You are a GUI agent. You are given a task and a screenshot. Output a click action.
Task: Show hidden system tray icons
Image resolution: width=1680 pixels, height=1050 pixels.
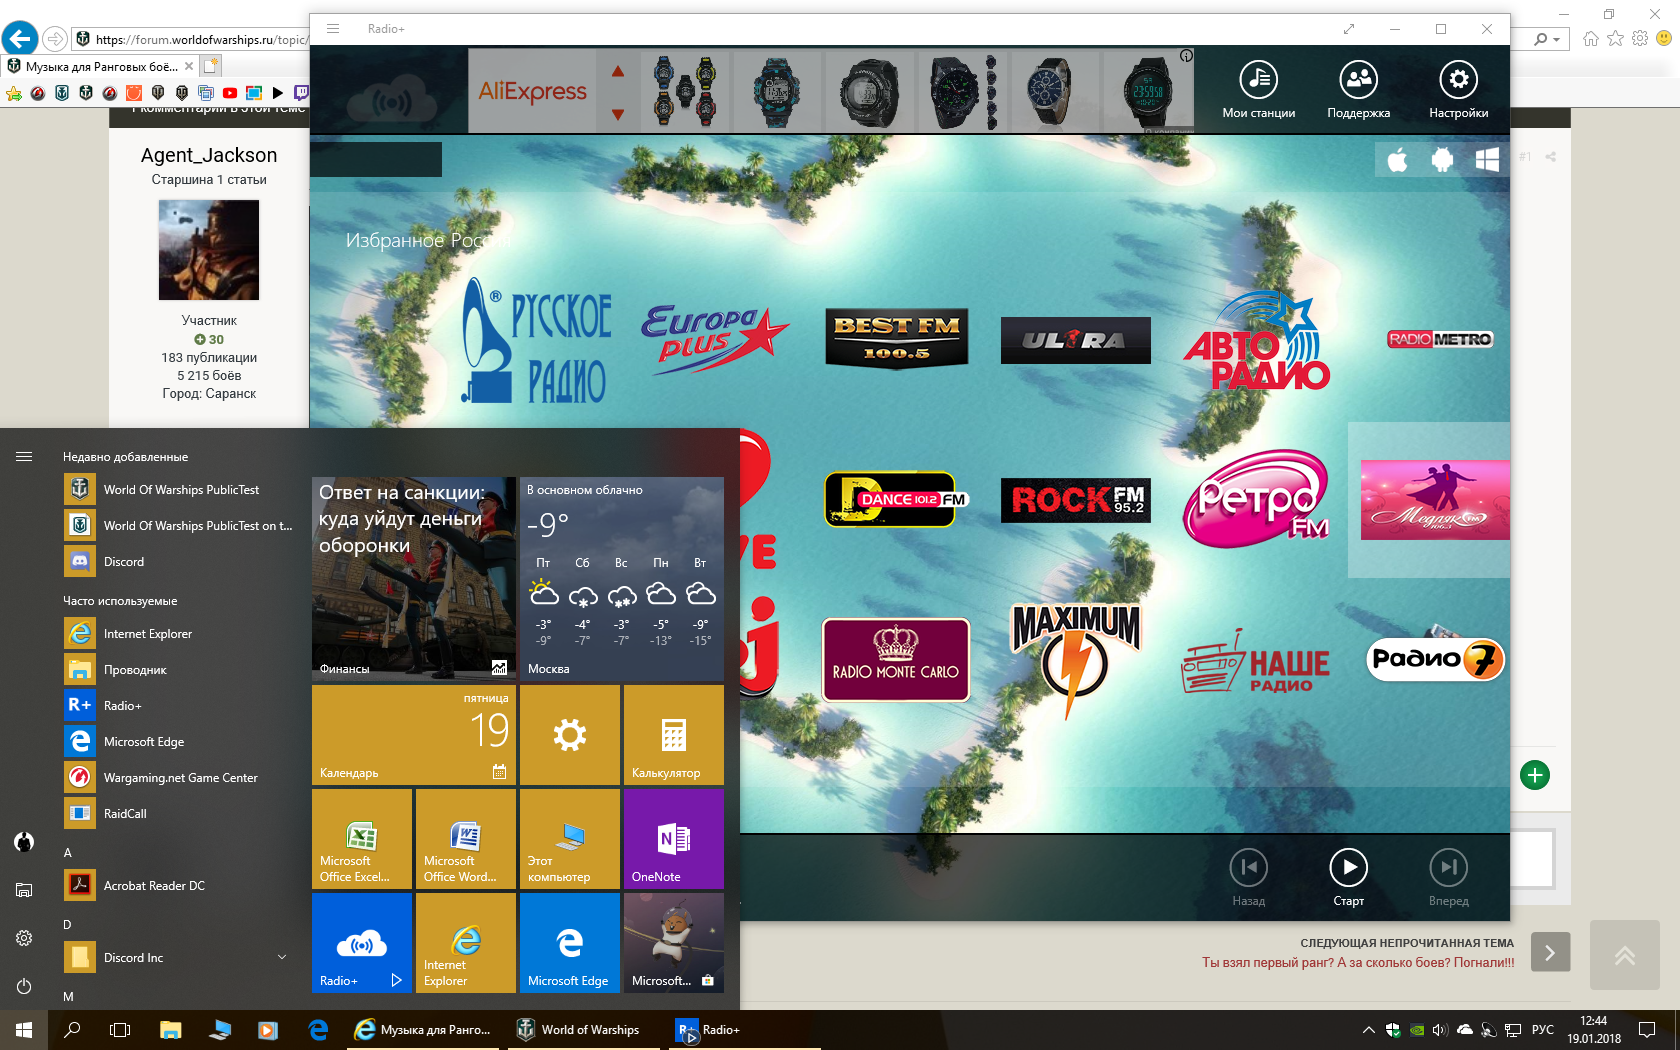coord(1368,1030)
